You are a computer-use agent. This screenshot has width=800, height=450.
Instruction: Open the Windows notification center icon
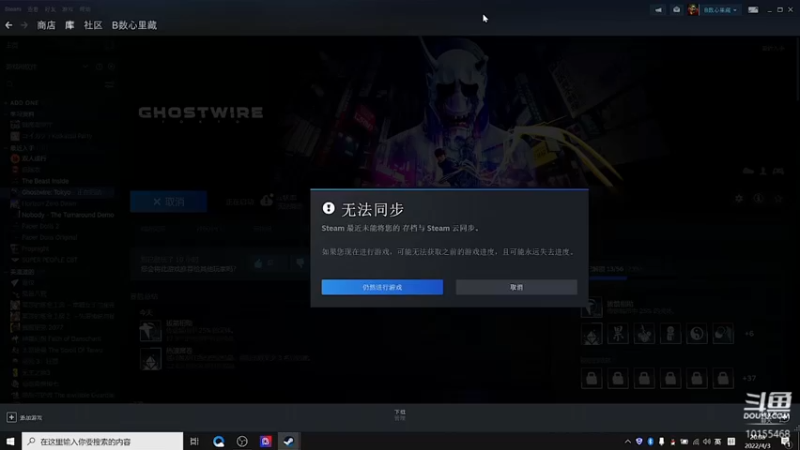point(786,441)
